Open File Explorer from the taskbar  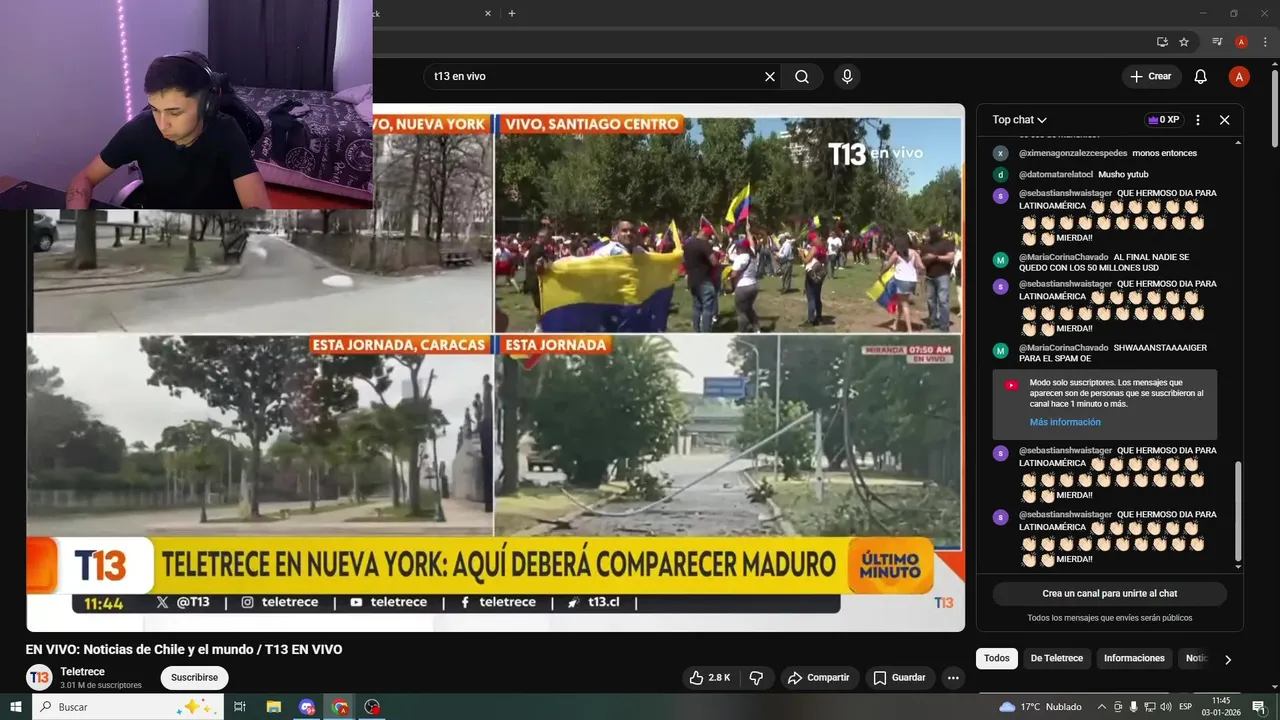[x=273, y=707]
